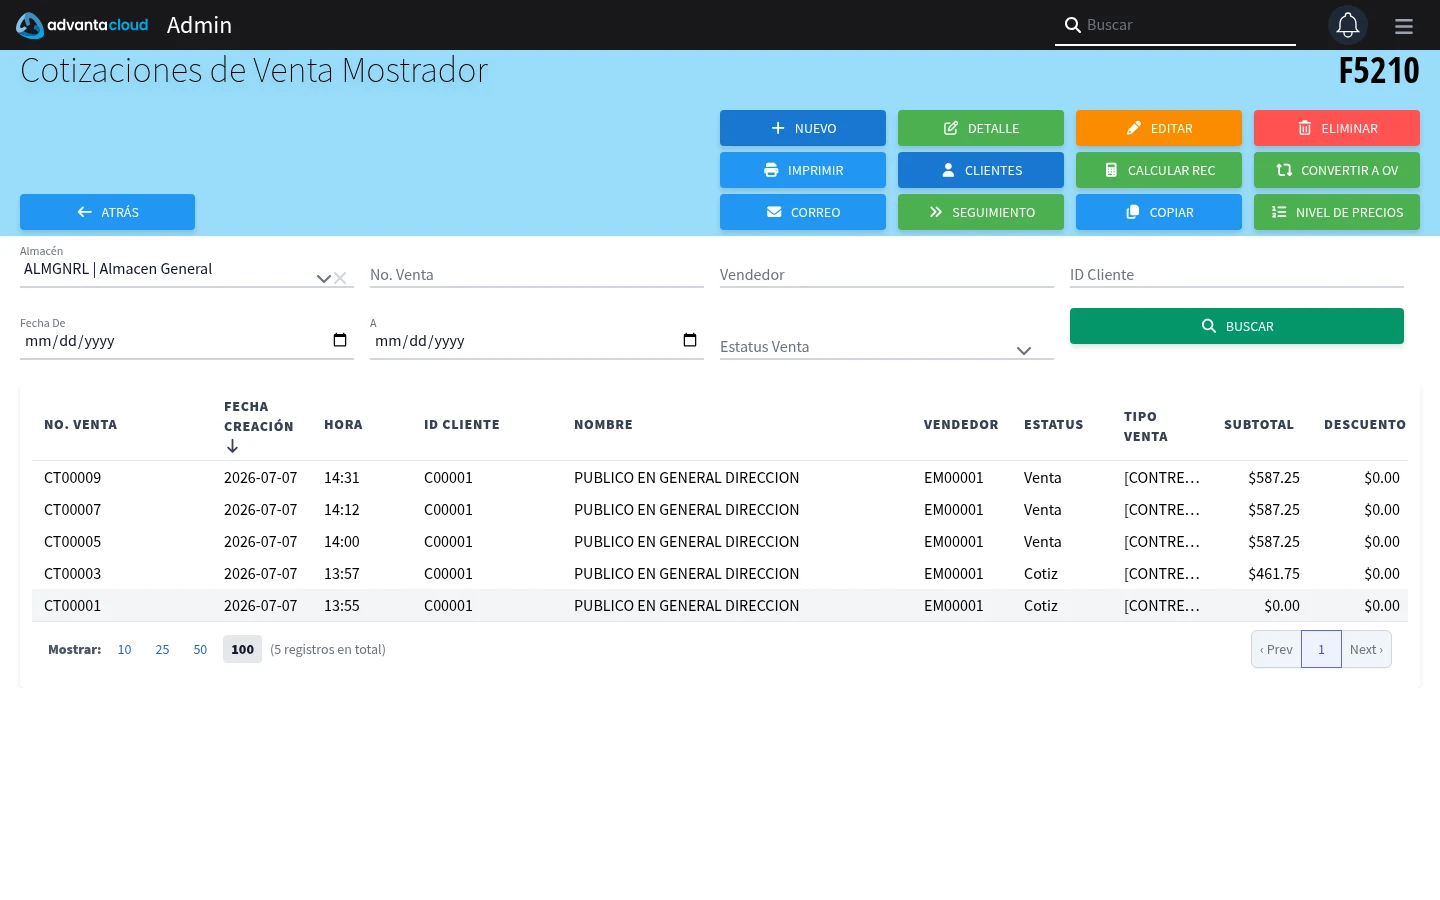This screenshot has width=1440, height=900.
Task: Open the CLIENTES button
Action: [x=981, y=170]
